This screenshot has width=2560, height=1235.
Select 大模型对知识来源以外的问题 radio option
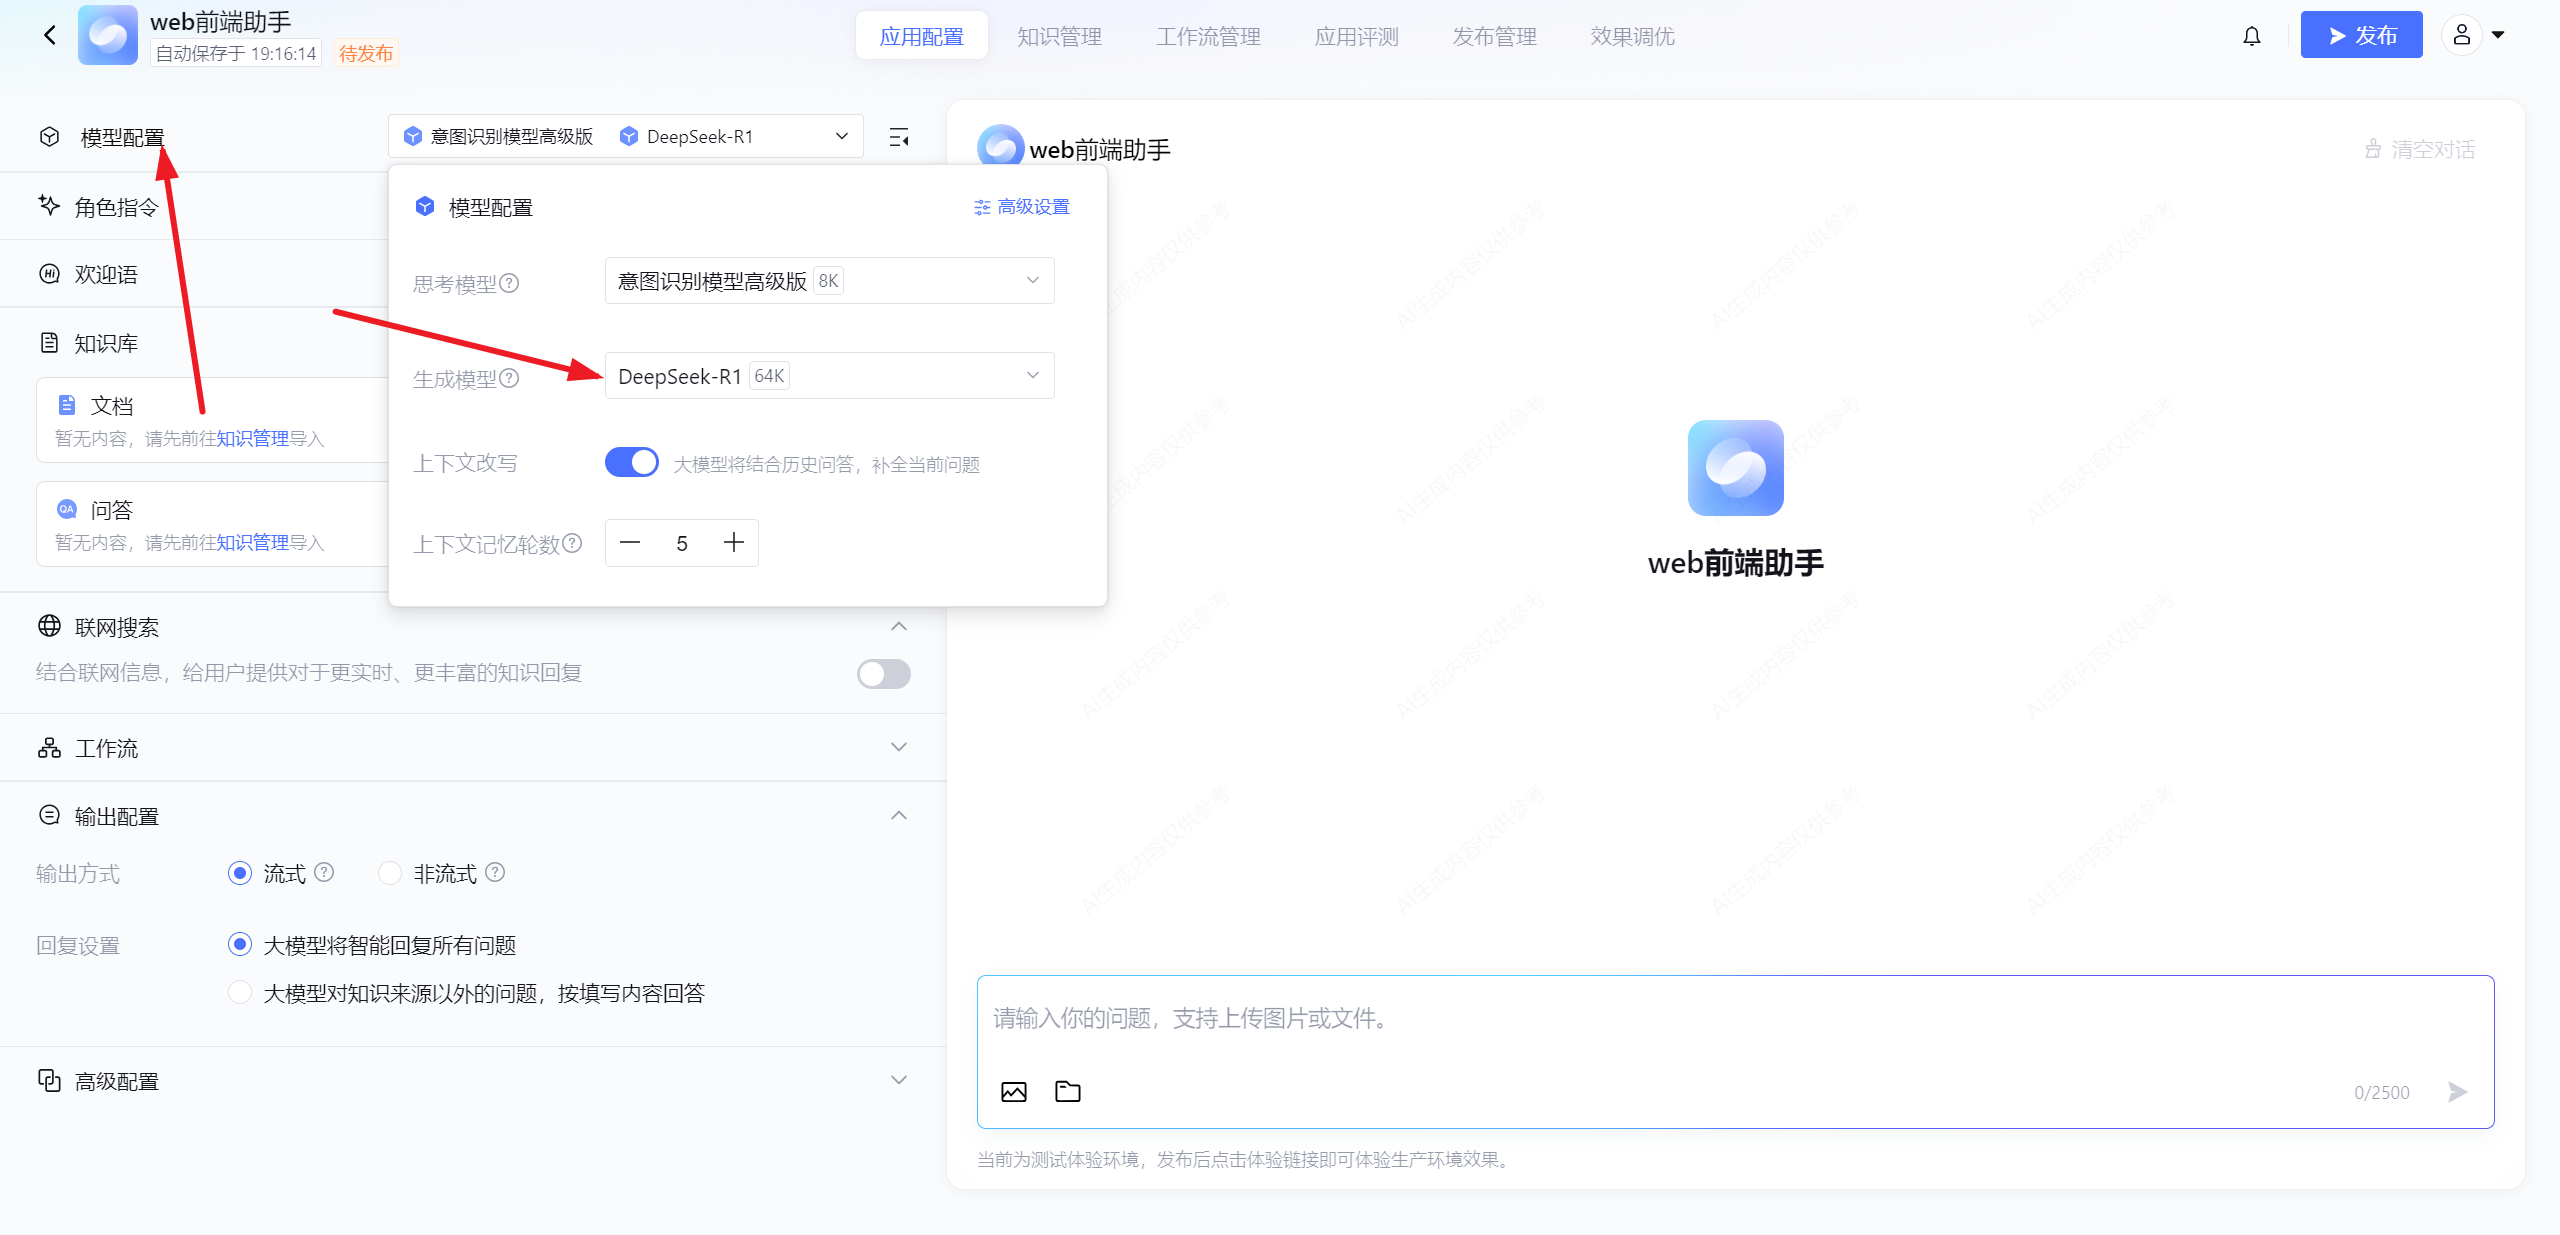point(240,992)
